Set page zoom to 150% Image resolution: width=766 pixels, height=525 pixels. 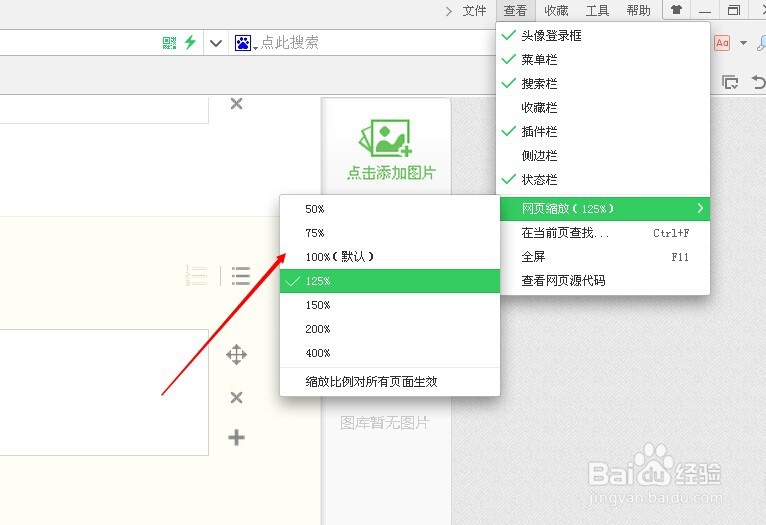[x=390, y=305]
